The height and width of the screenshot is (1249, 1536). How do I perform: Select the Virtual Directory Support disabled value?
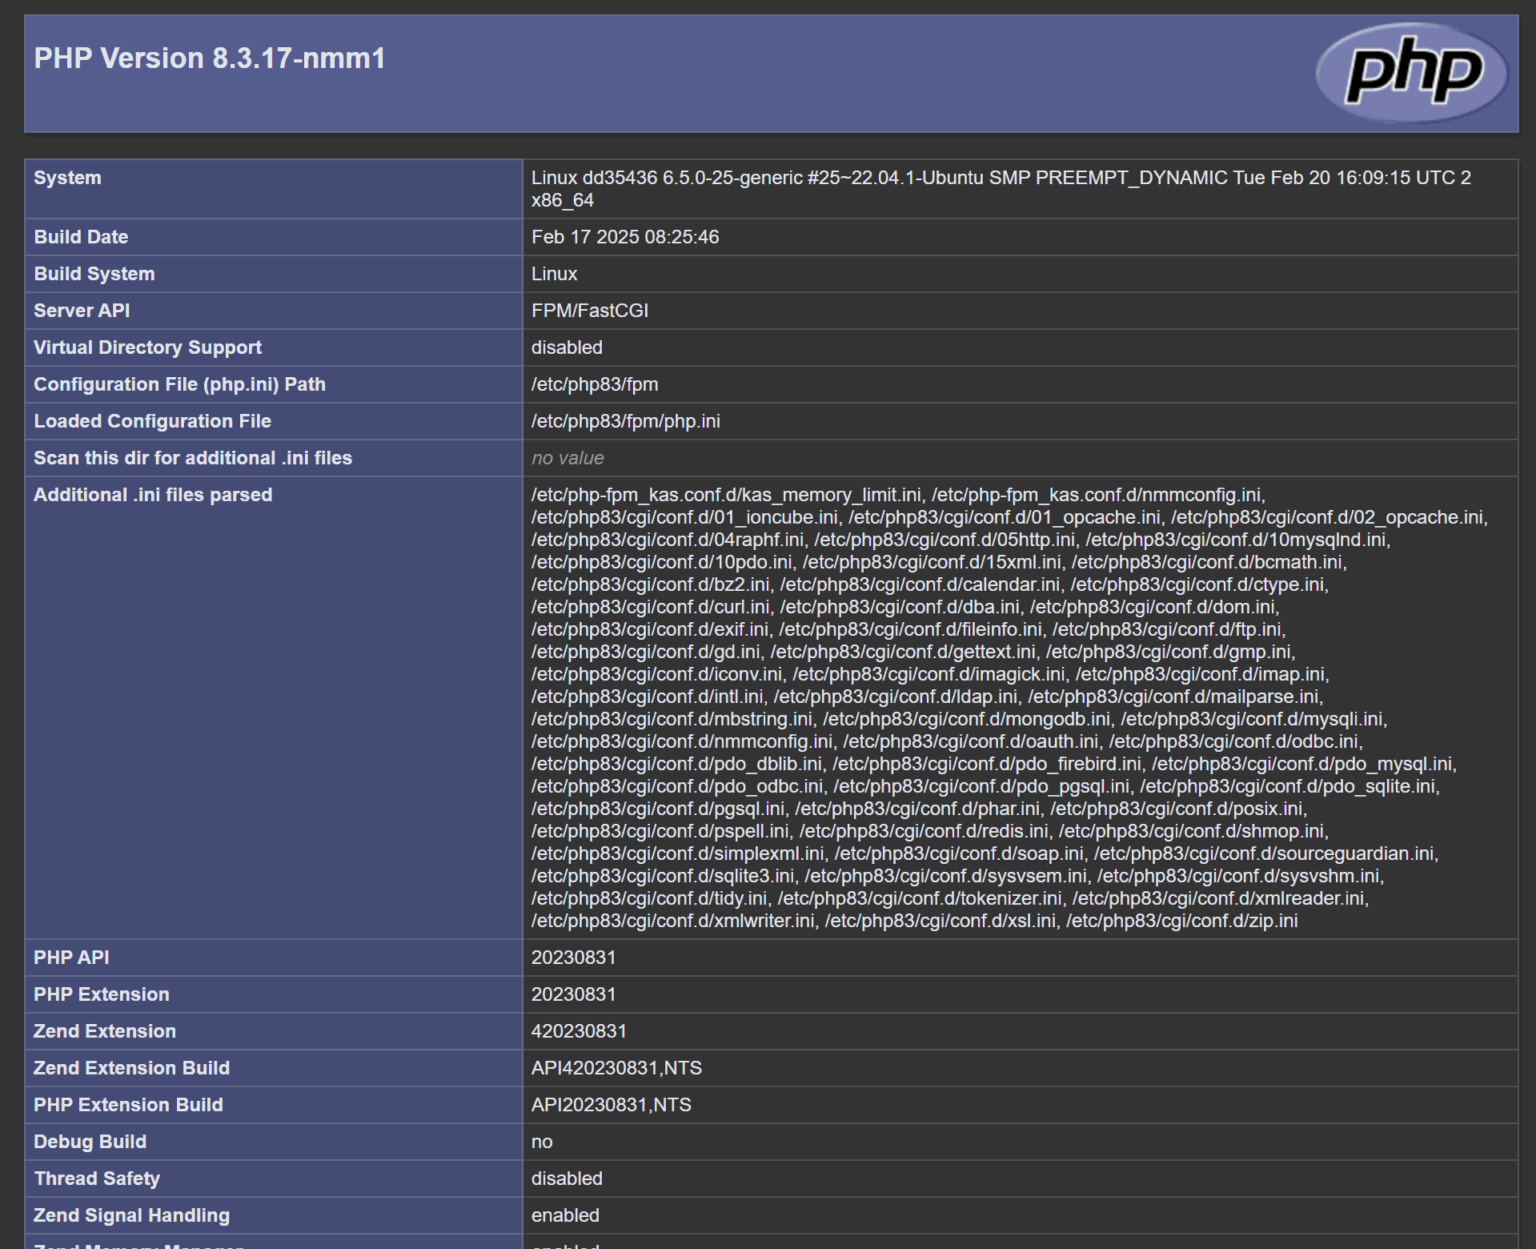click(x=567, y=347)
